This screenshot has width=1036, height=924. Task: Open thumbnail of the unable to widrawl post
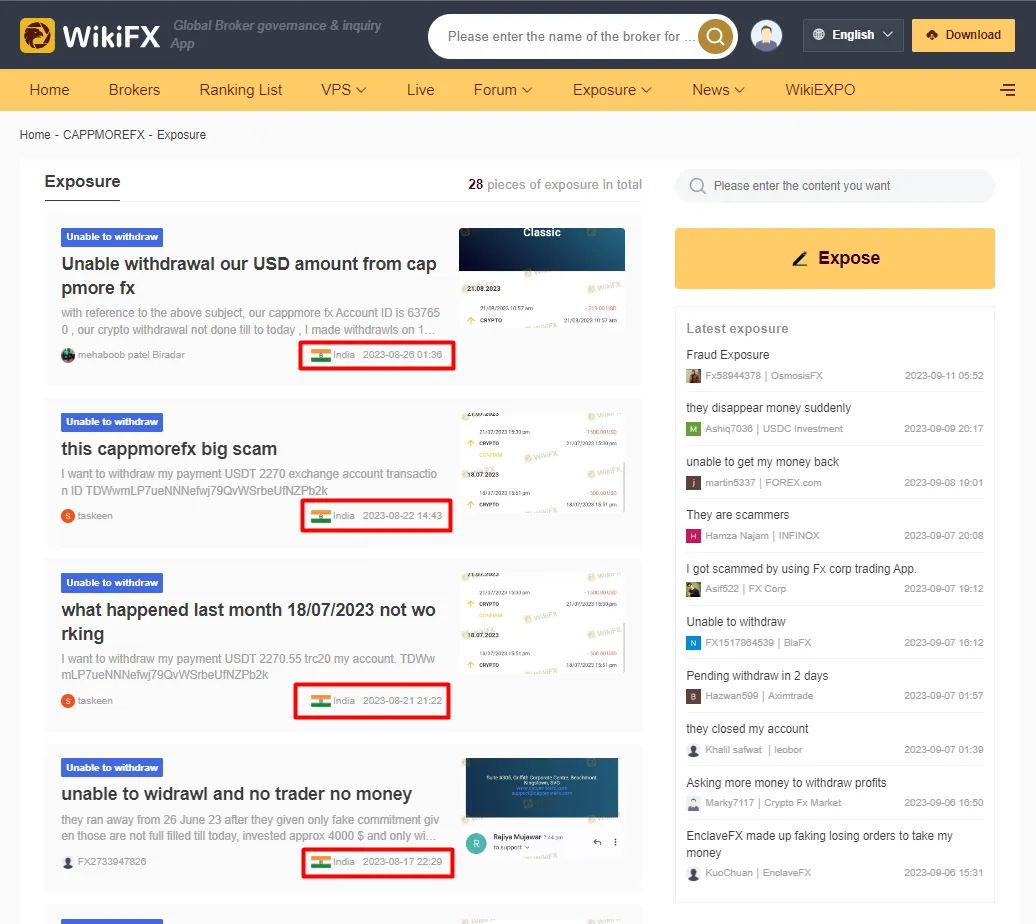coord(542,809)
